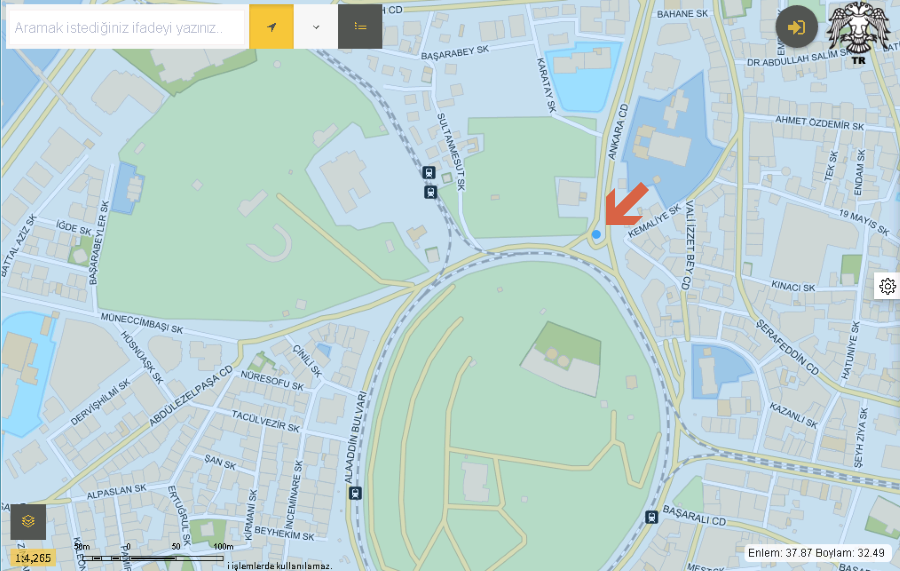Click the round login icon
The height and width of the screenshot is (571, 900).
tap(797, 27)
